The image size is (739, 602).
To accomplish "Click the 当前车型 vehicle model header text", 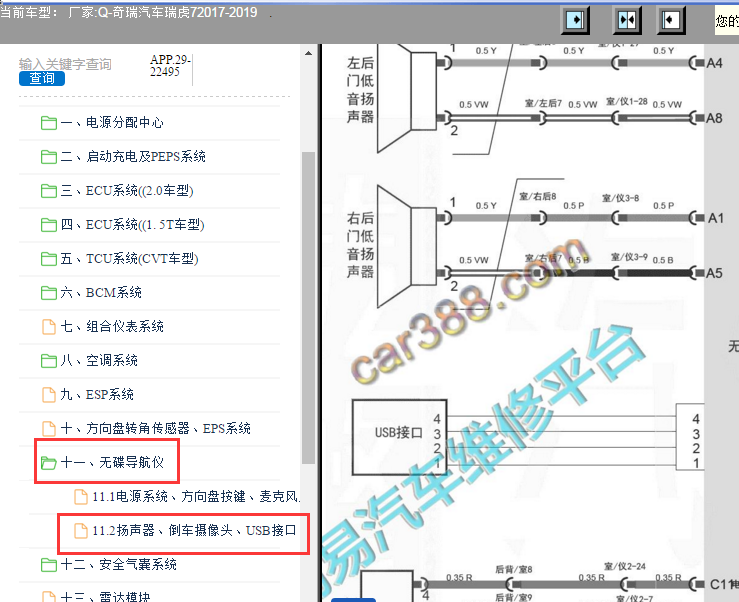I will coord(128,12).
